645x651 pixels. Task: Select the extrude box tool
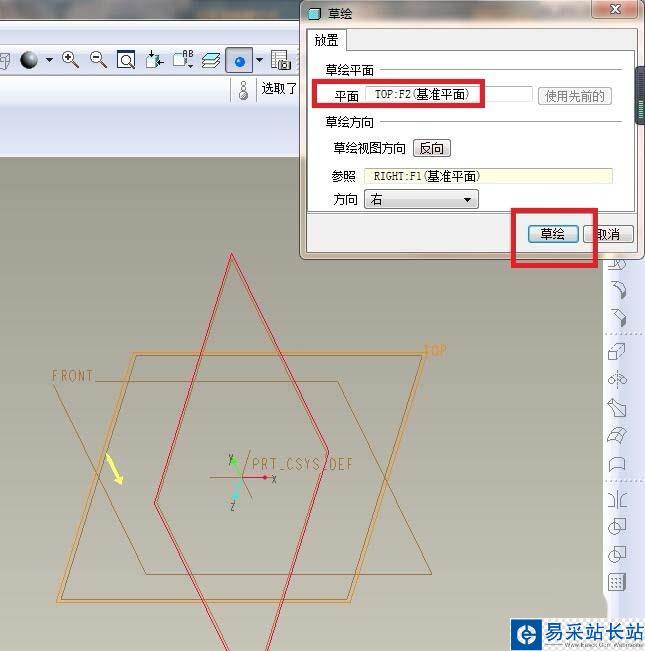click(617, 352)
